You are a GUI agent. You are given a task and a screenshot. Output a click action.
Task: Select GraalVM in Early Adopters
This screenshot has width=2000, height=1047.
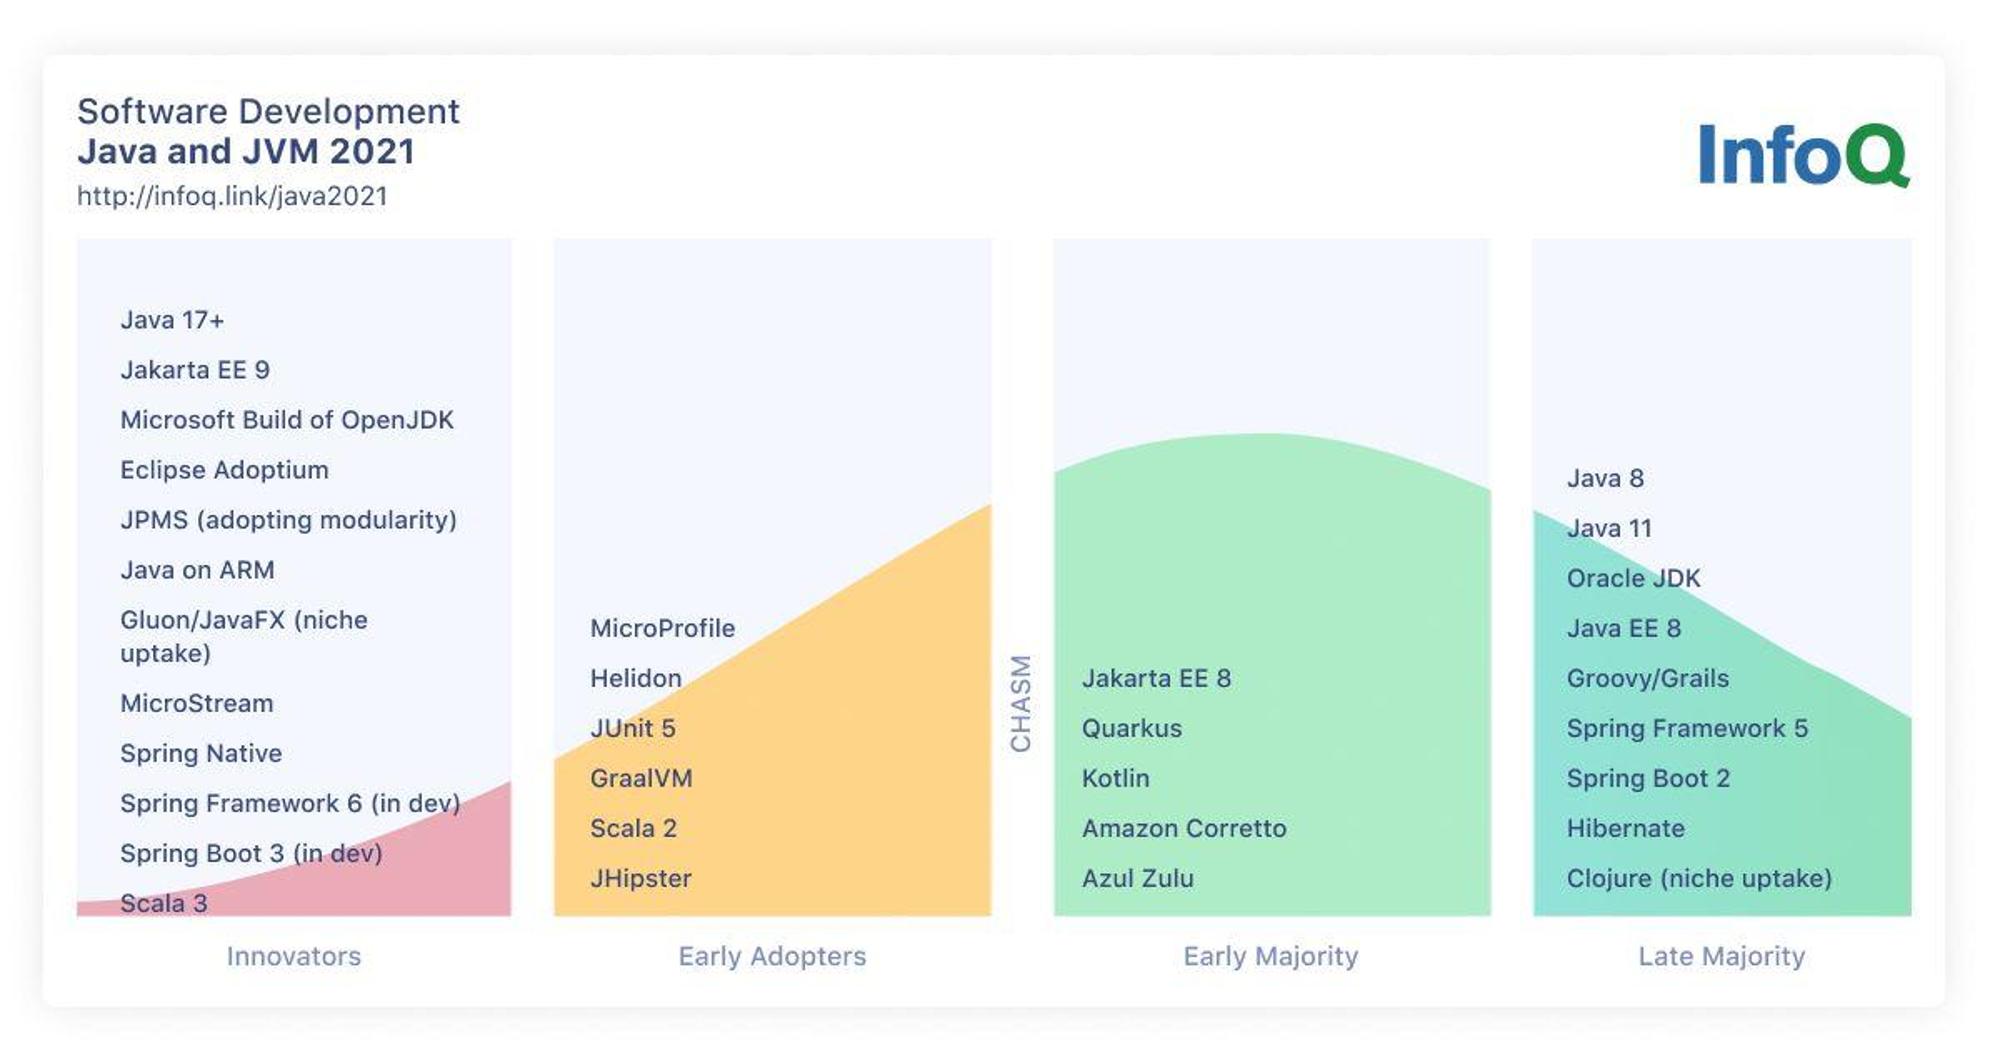click(641, 778)
